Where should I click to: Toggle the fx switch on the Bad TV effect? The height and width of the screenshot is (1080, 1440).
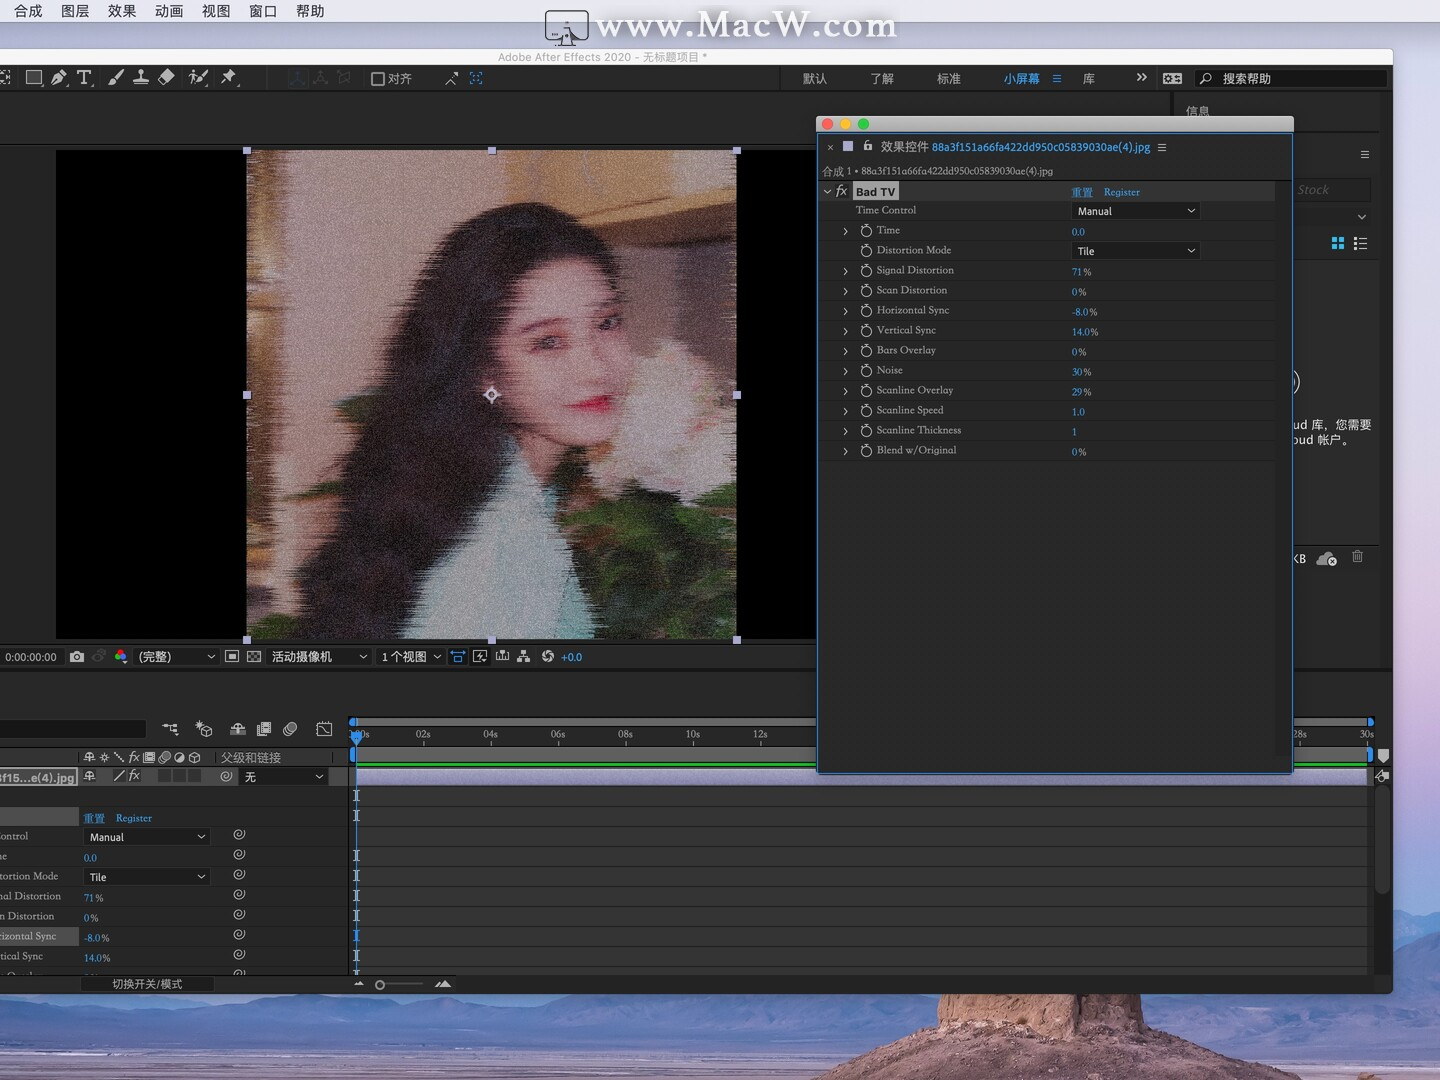click(841, 191)
